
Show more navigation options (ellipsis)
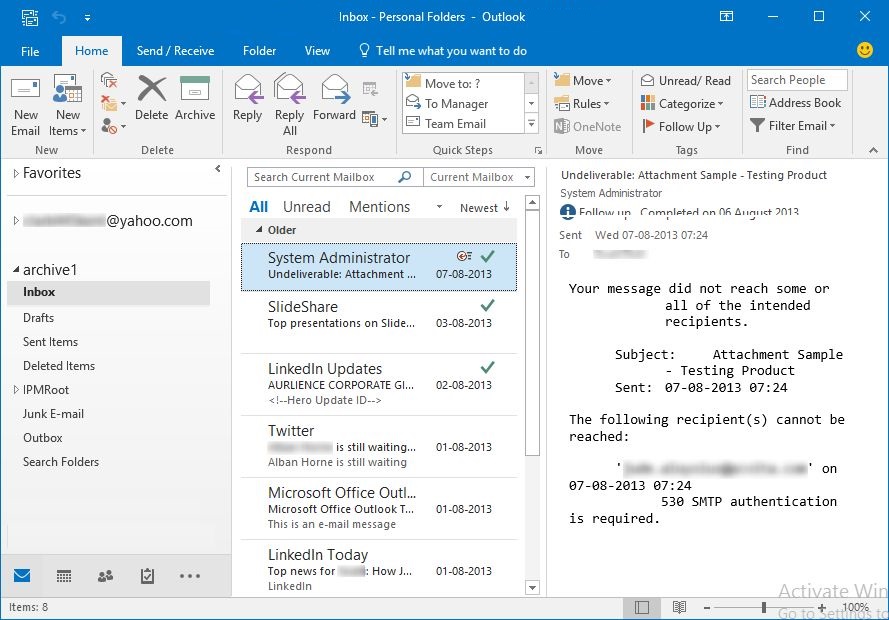pyautogui.click(x=189, y=576)
